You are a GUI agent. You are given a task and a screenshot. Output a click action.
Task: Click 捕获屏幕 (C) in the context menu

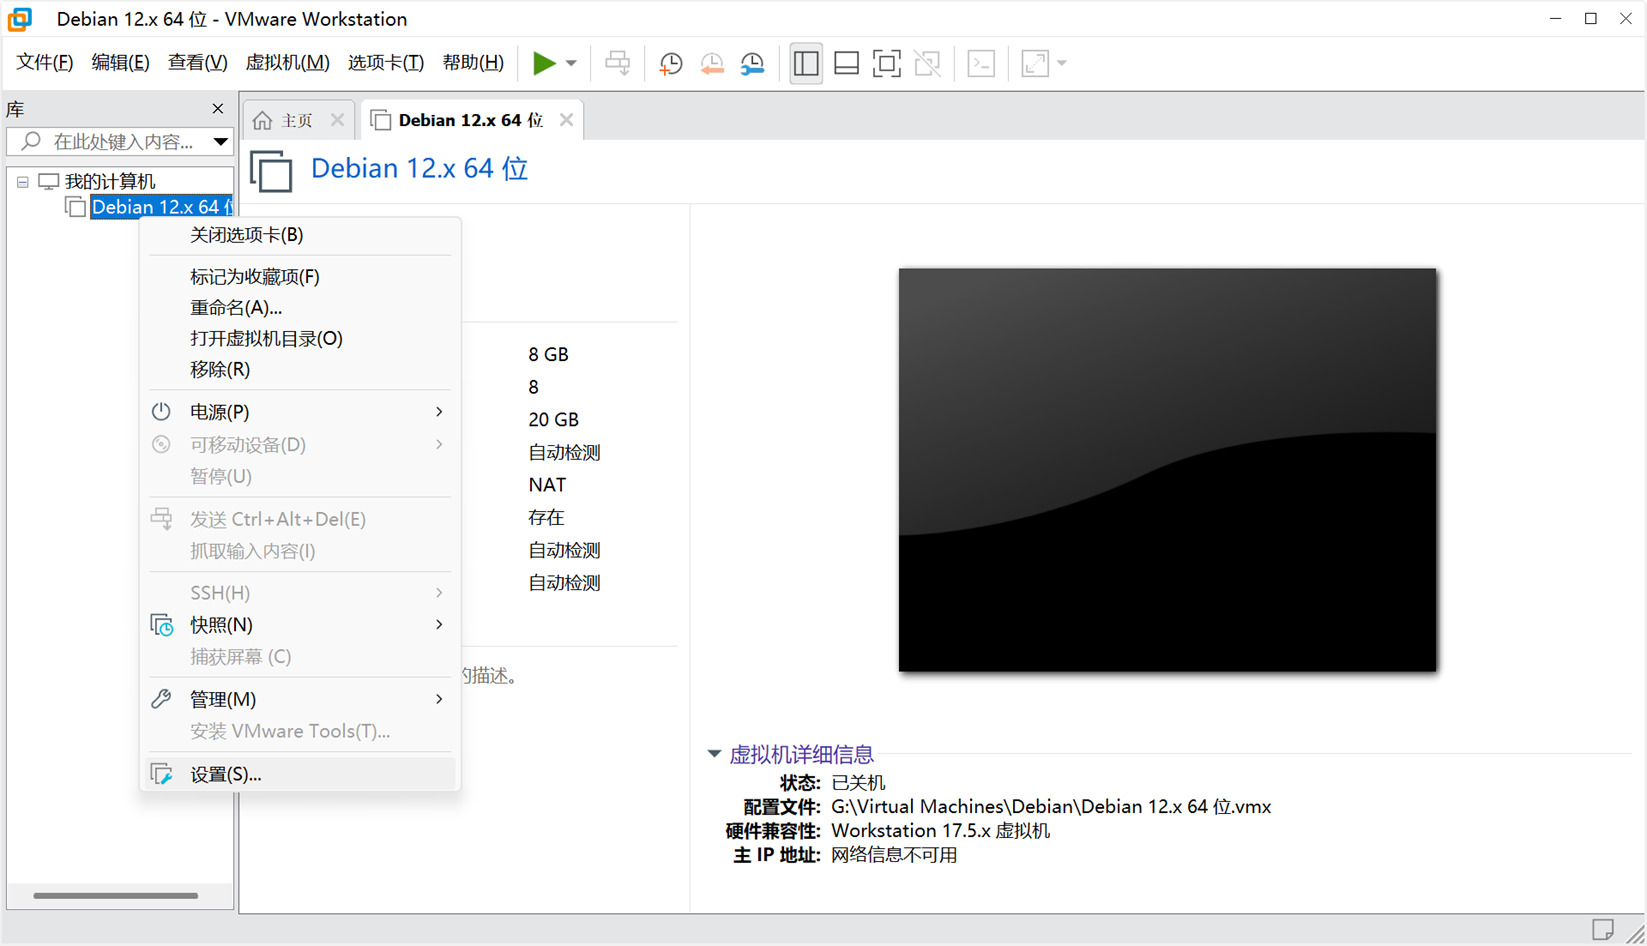pos(239,656)
